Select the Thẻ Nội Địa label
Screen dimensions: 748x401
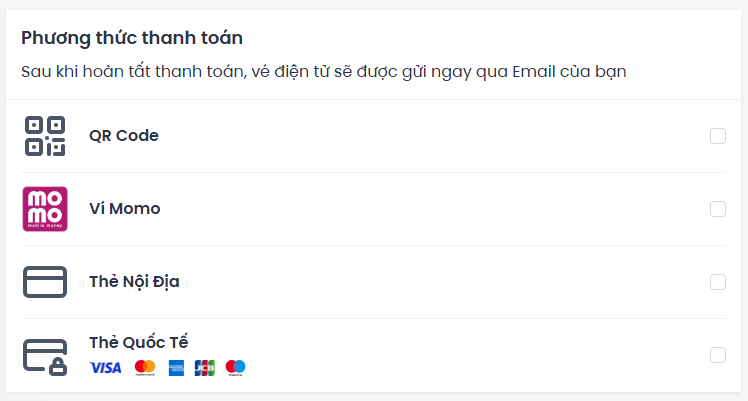pos(134,281)
